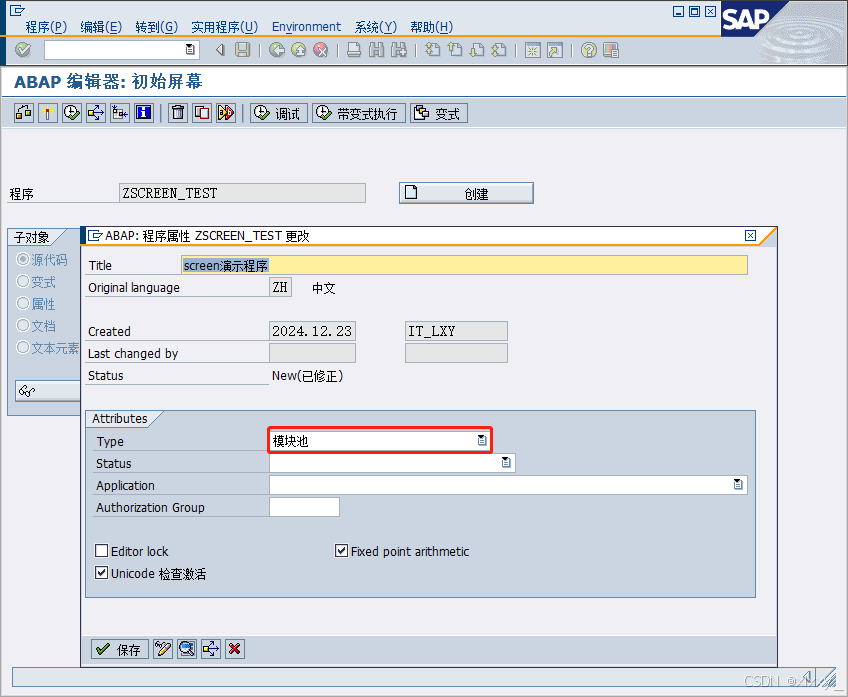Click the Help question mark icon
Image resolution: width=848 pixels, height=697 pixels.
point(588,50)
